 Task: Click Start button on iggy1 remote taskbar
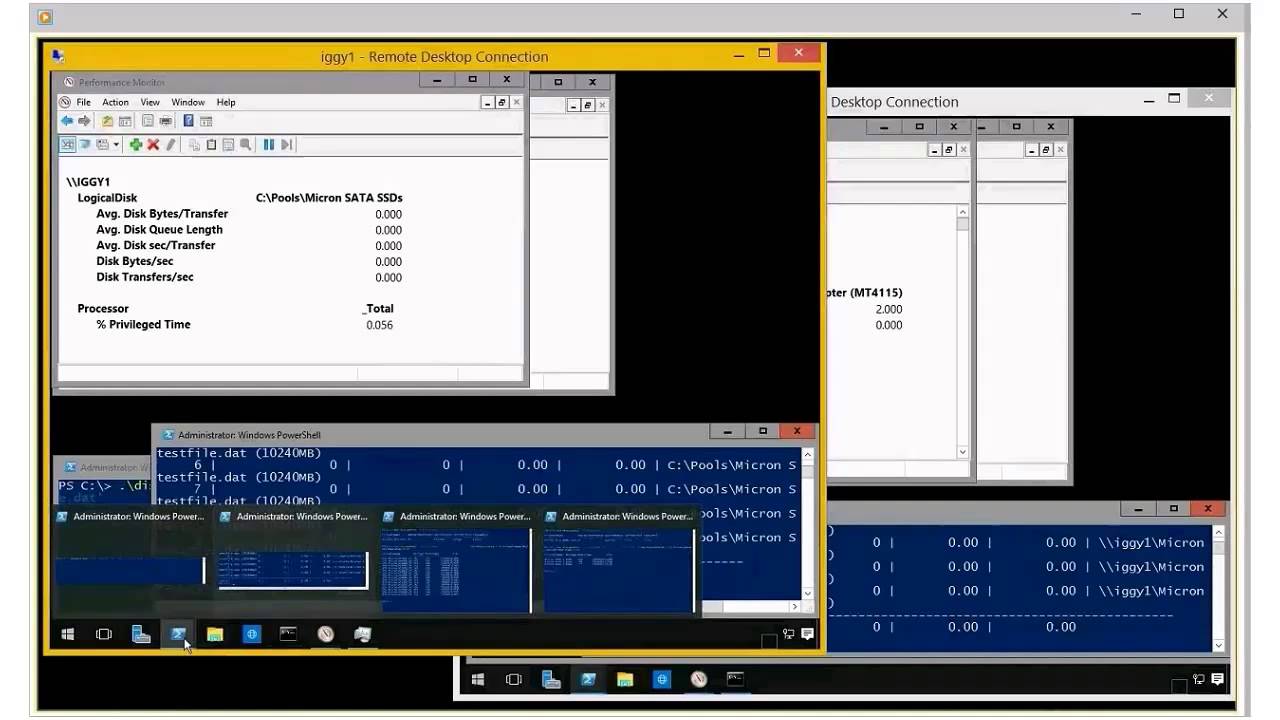tap(68, 634)
